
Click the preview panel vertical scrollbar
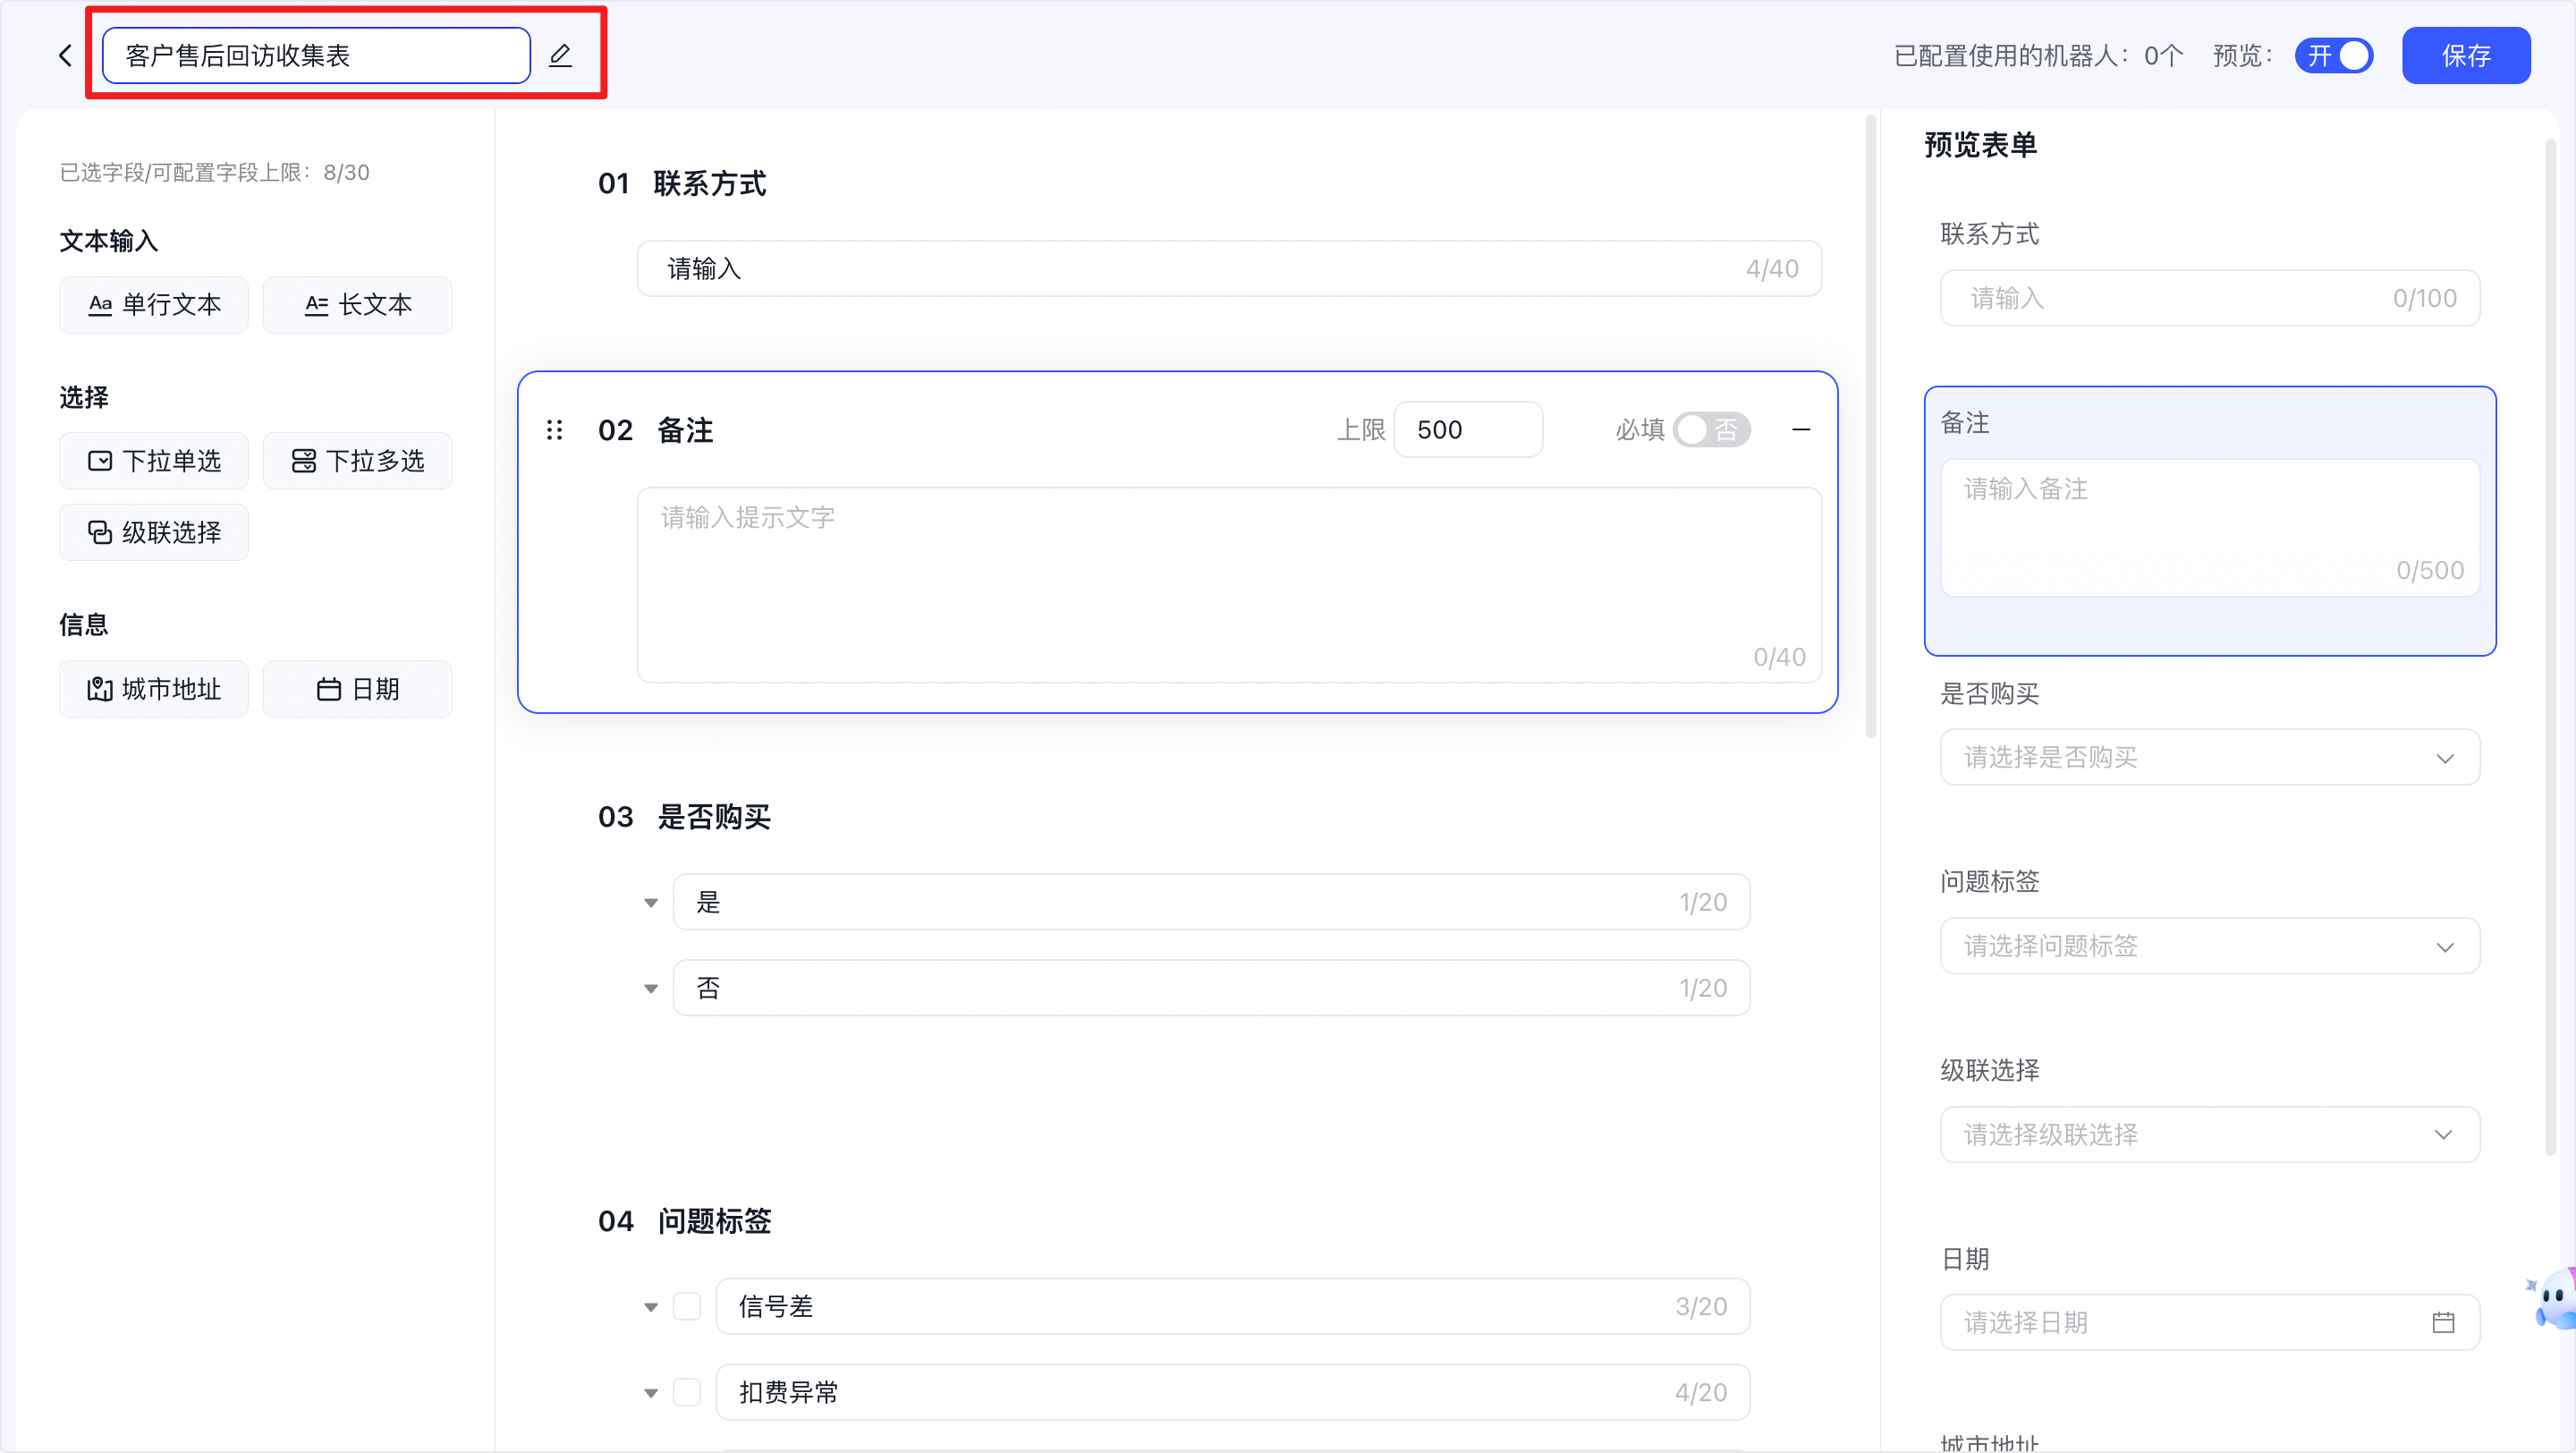tap(2550, 647)
